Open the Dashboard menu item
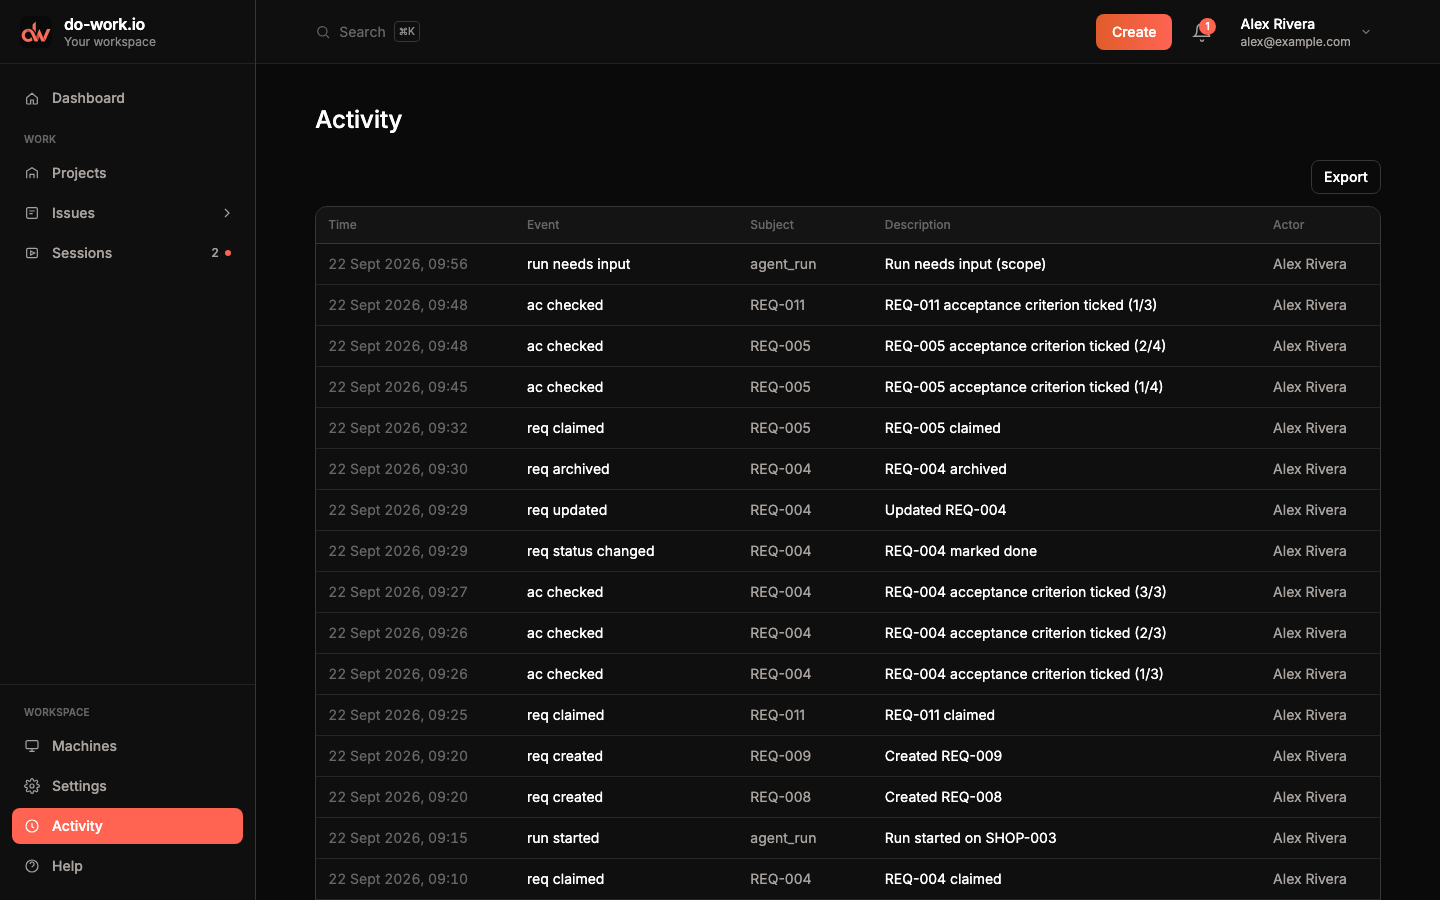Screen dimensions: 1440x900 (128, 98)
